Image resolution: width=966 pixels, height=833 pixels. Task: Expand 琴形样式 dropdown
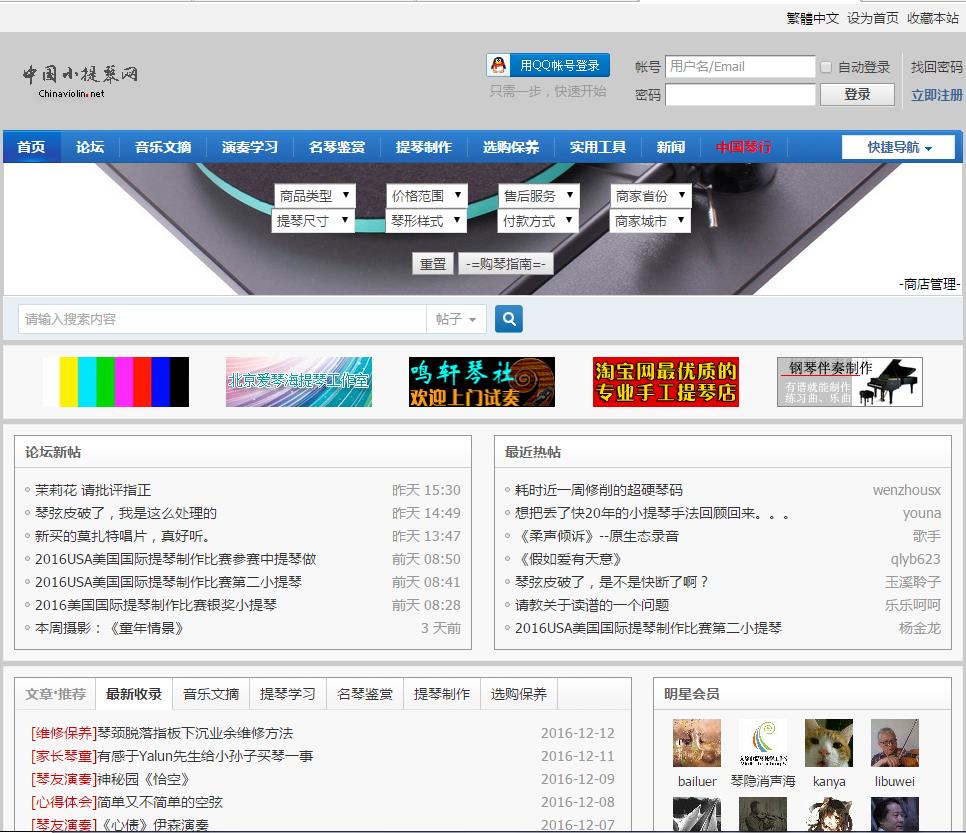tap(426, 221)
